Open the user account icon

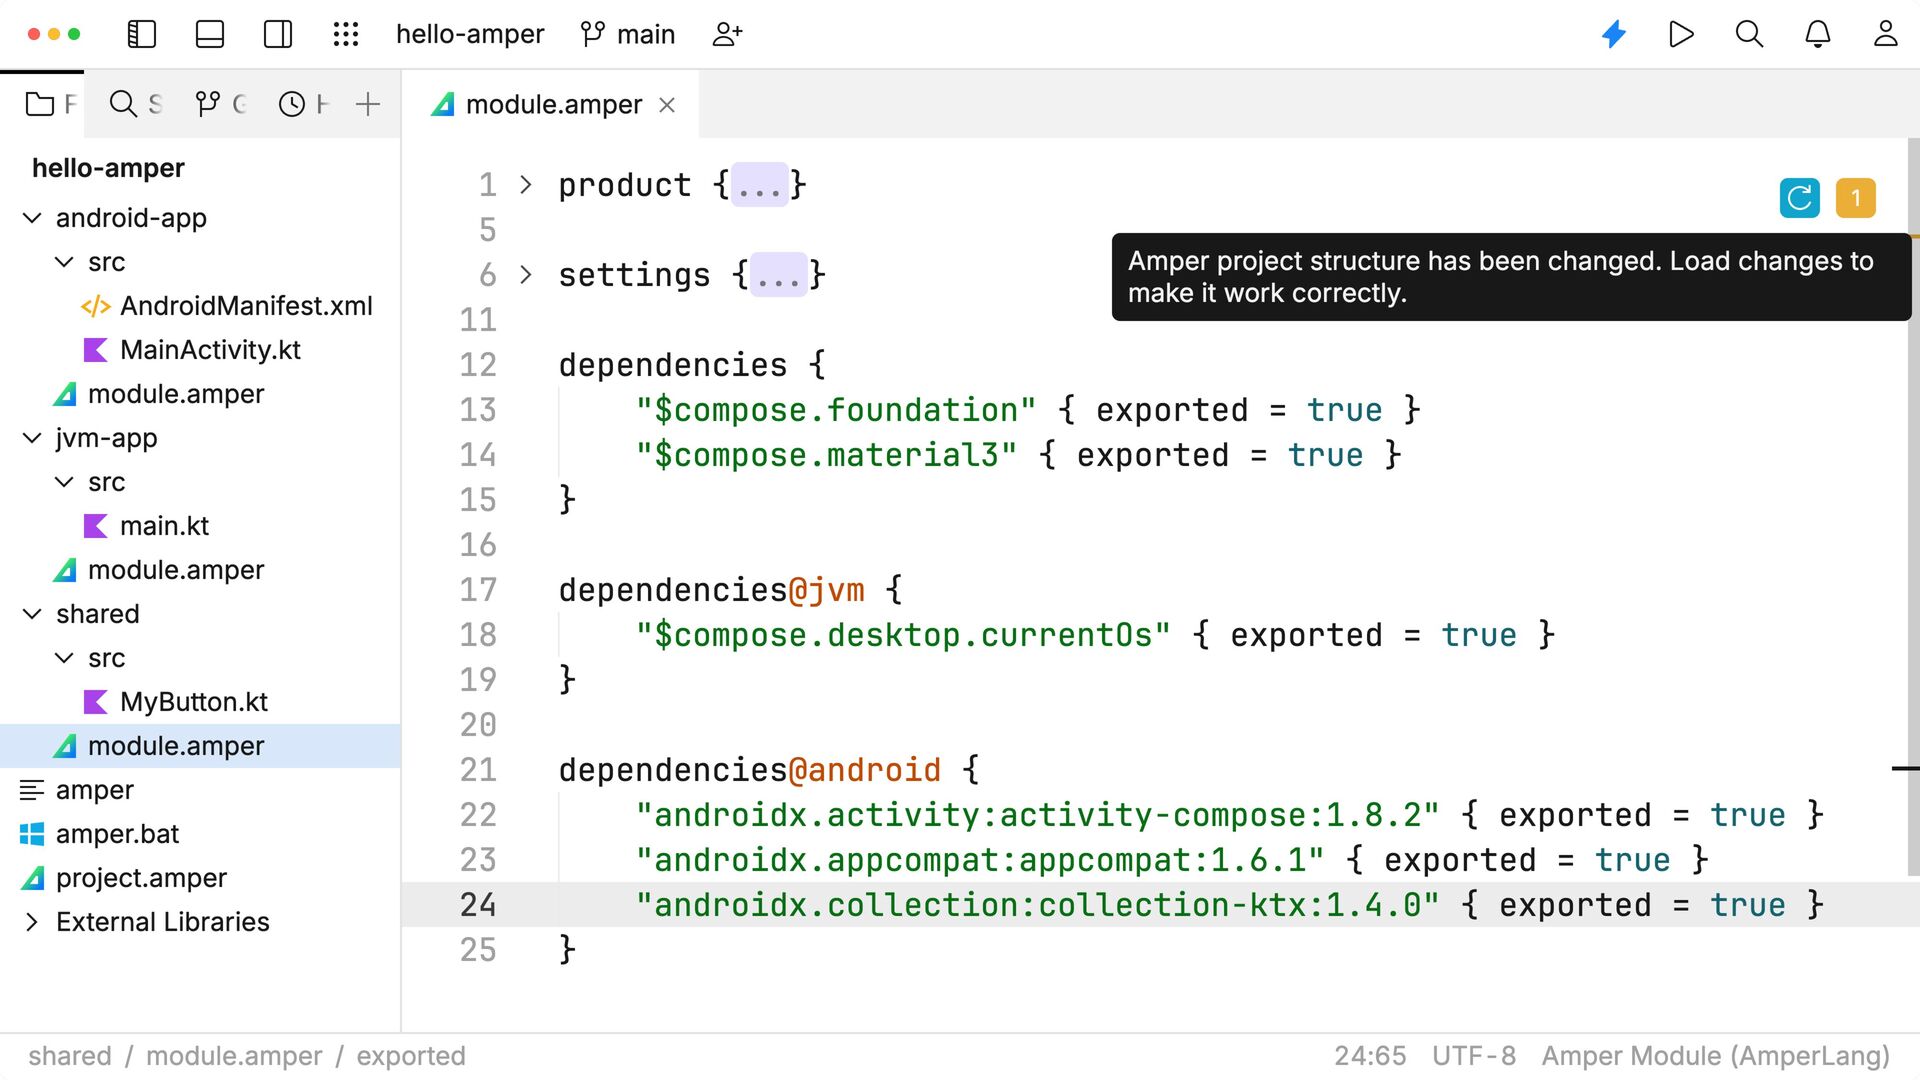click(x=1886, y=34)
